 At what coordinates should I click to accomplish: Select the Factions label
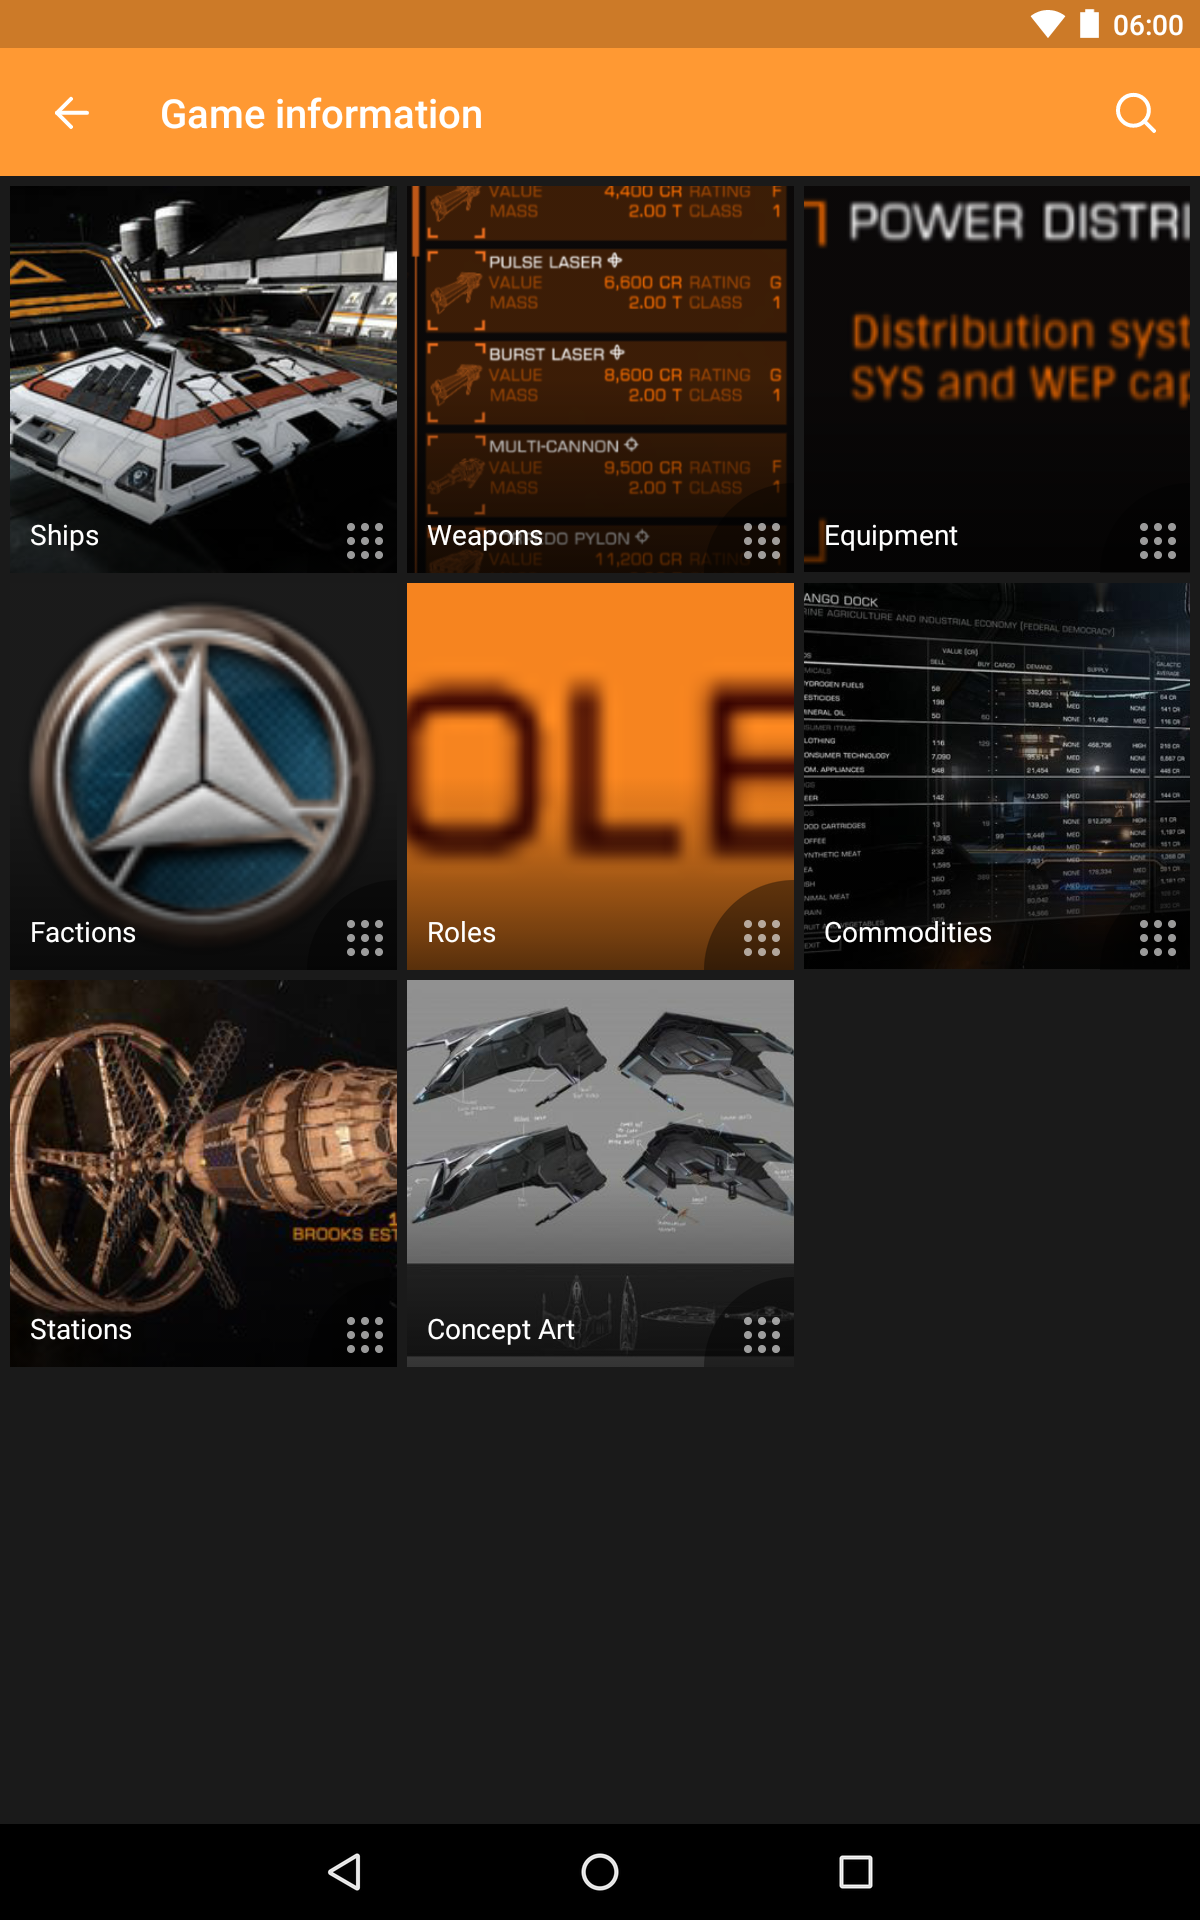(83, 932)
